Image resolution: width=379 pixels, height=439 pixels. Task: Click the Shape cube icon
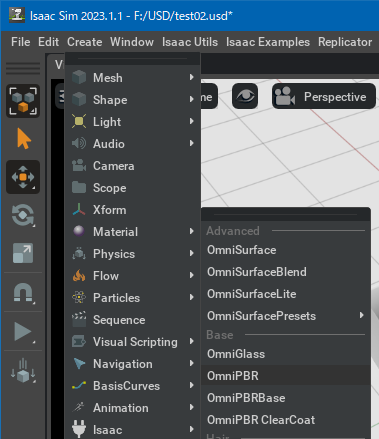tap(79, 99)
